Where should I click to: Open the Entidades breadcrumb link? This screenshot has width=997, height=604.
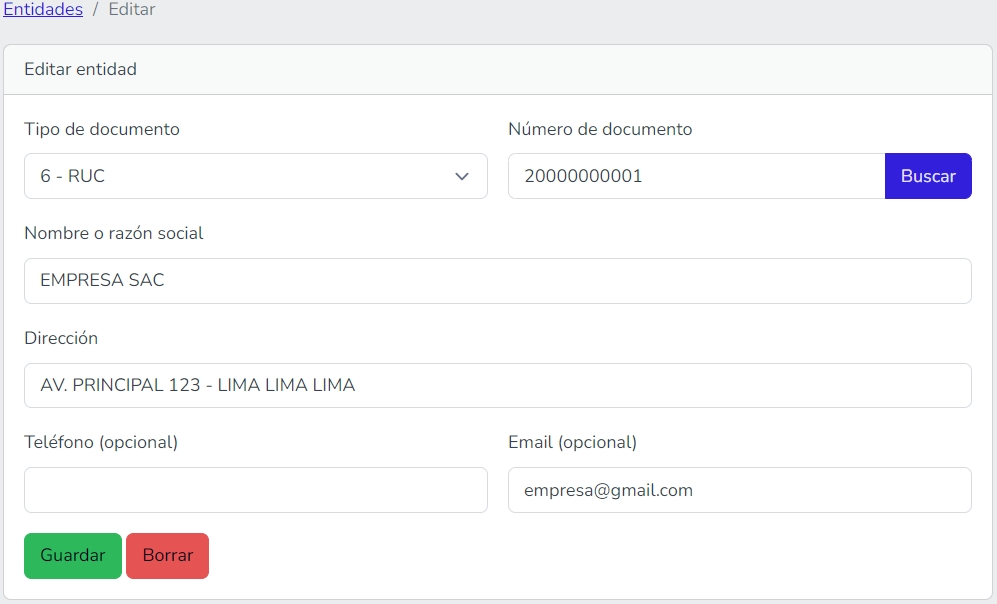click(43, 10)
